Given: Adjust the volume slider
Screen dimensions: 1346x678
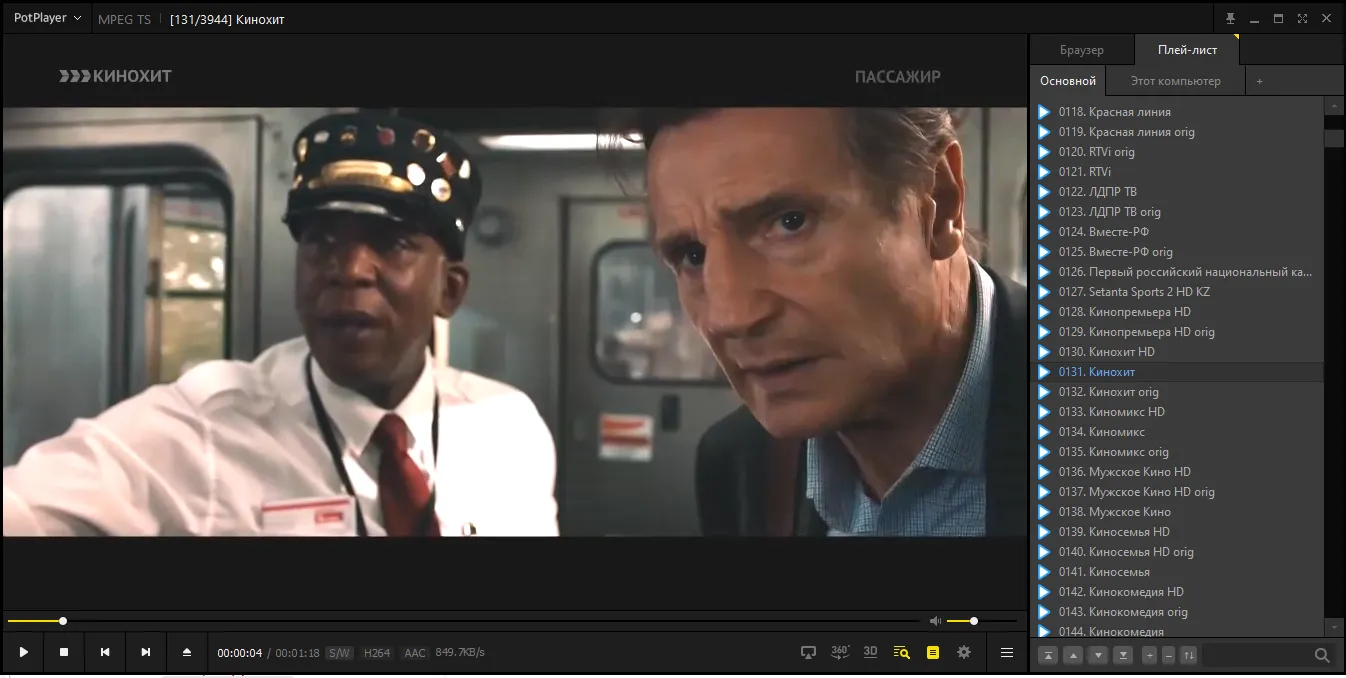Looking at the screenshot, I should click(x=981, y=621).
